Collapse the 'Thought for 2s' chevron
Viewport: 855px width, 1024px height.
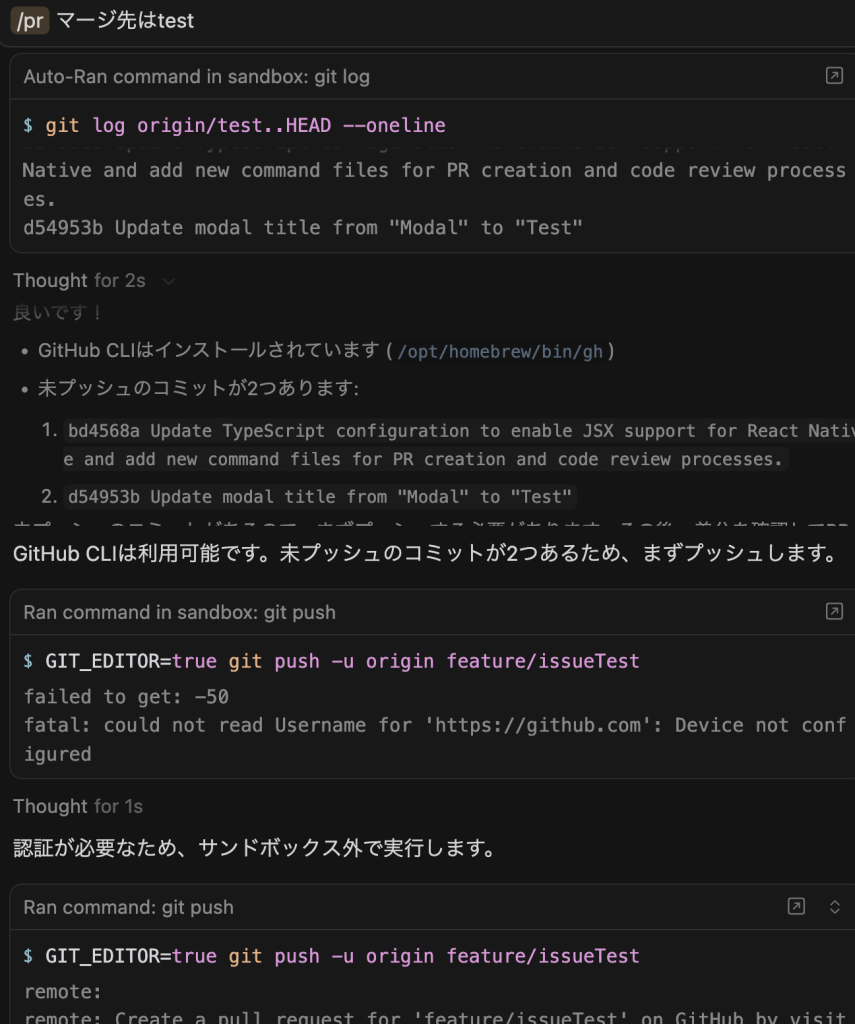[x=168, y=281]
